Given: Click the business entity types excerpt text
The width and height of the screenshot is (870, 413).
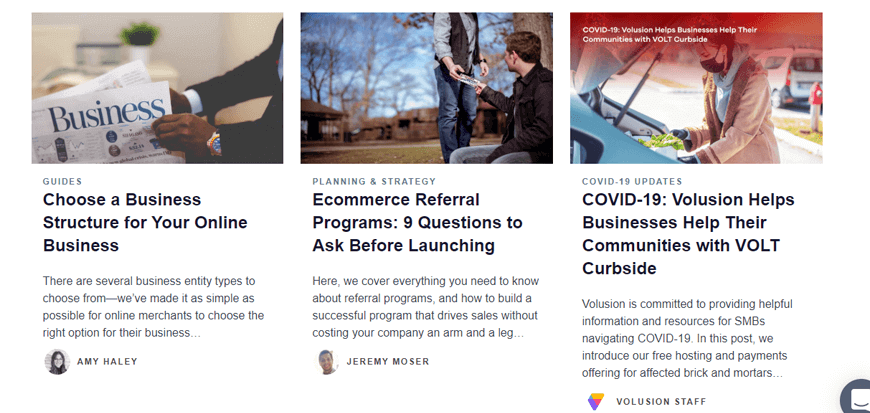Looking at the screenshot, I should point(153,307).
